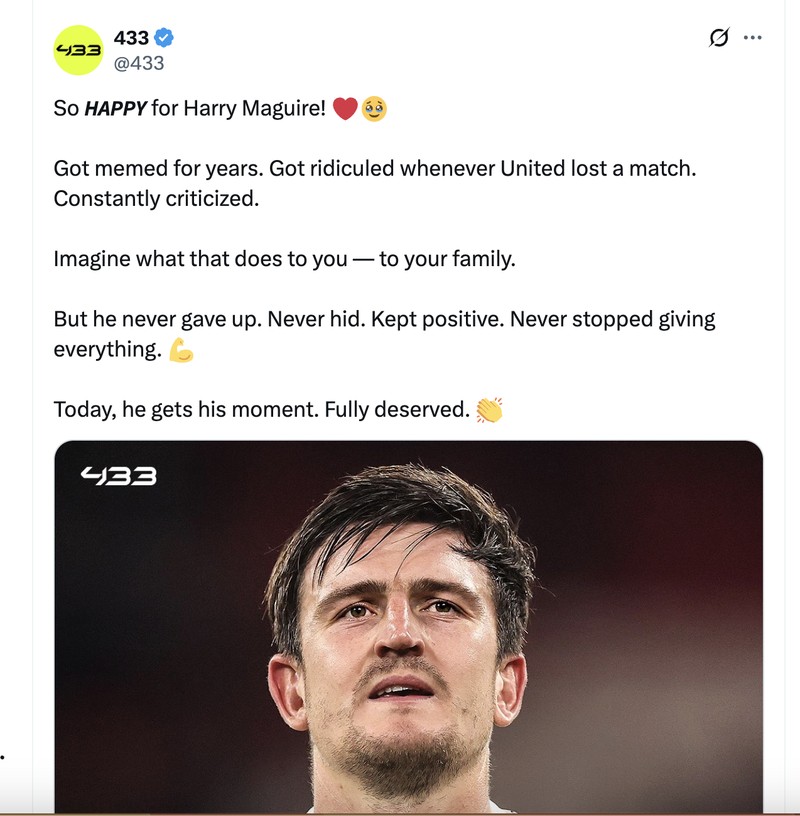Click the clapping hands emoji
Screen dimensions: 800x816
click(489, 409)
